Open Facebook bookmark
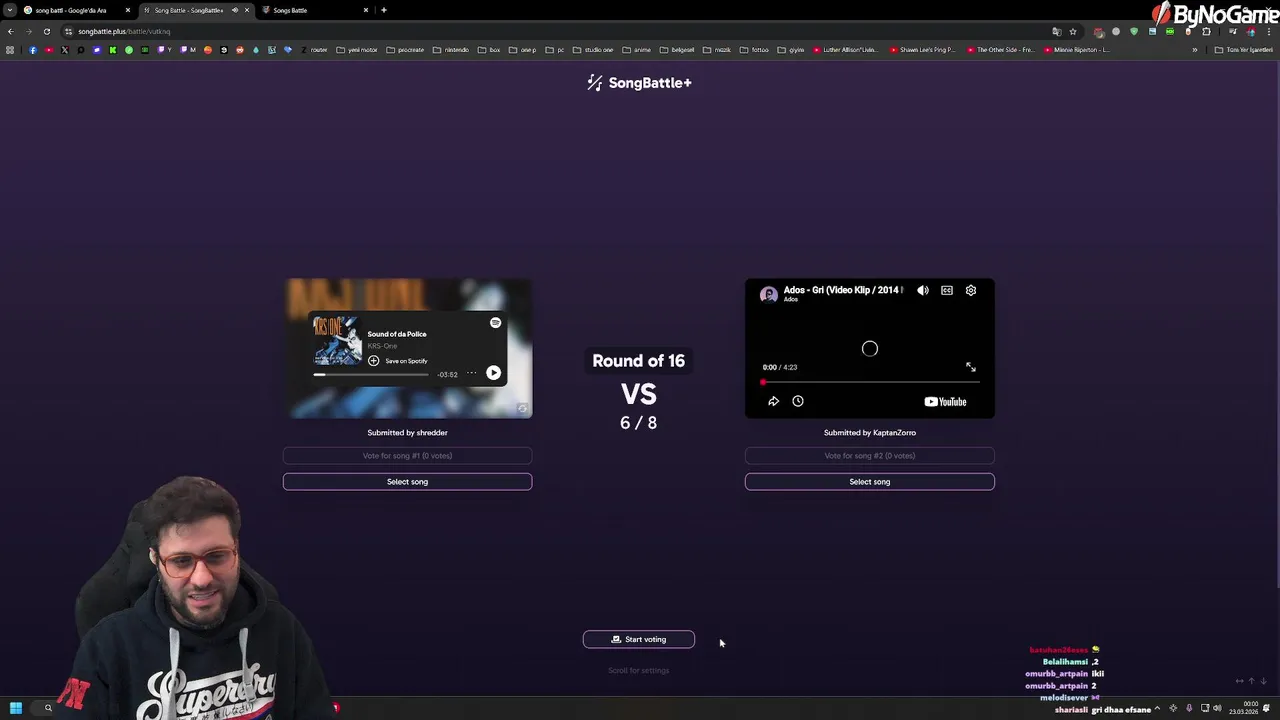1280x720 pixels. [x=33, y=50]
